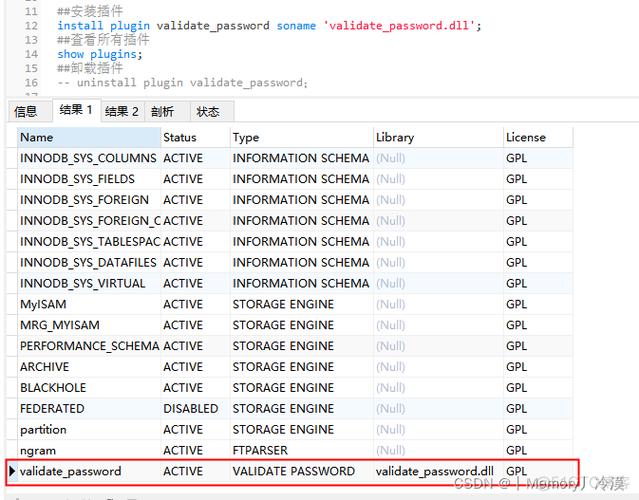
Task: Click the current-row arrow beside validate_password
Action: 12,471
